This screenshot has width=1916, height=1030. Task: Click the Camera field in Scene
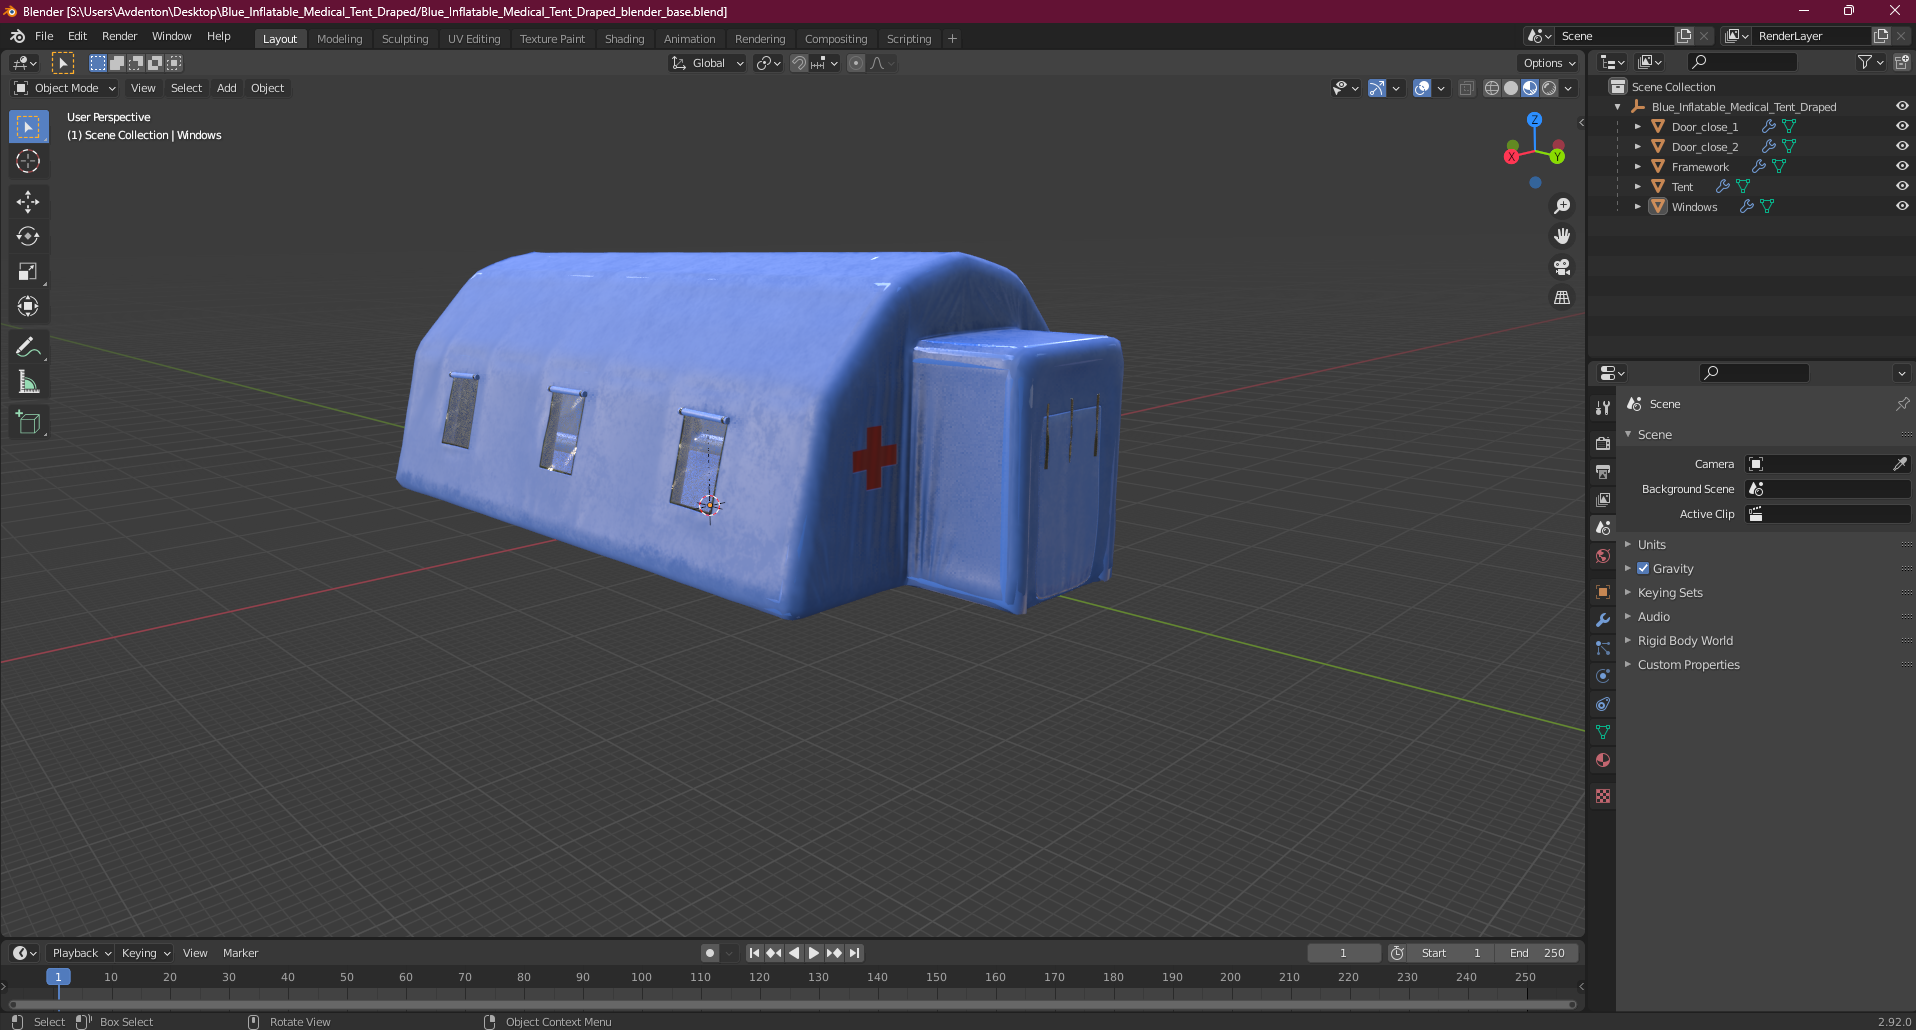[1827, 464]
